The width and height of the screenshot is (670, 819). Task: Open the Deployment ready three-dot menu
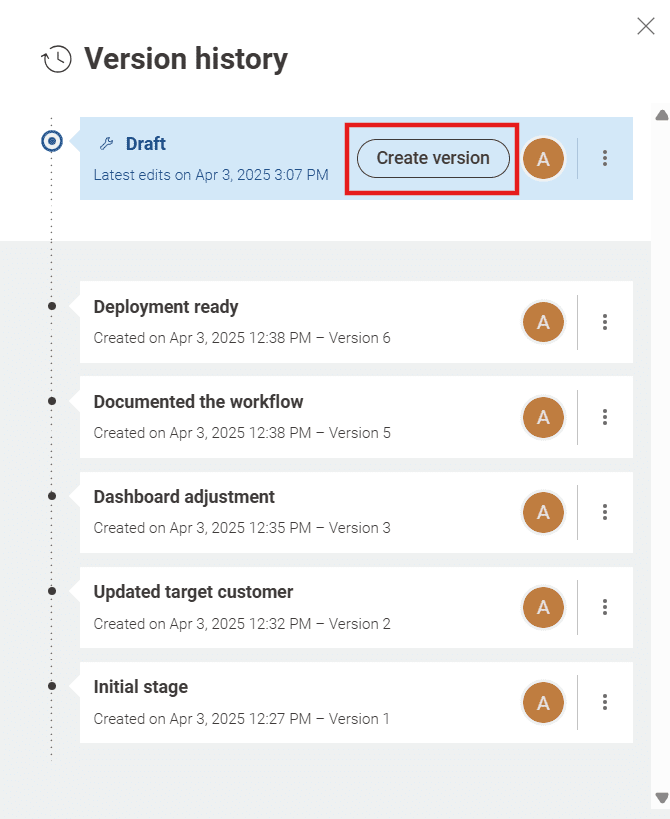(x=605, y=322)
